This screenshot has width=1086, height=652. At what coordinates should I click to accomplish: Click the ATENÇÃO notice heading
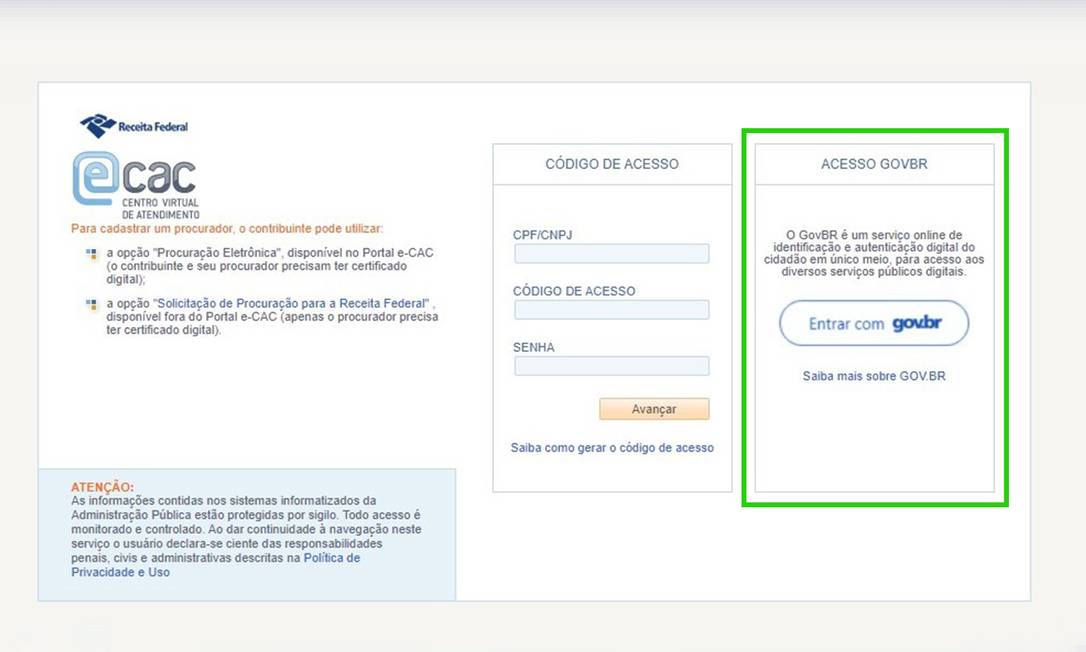tap(102, 487)
